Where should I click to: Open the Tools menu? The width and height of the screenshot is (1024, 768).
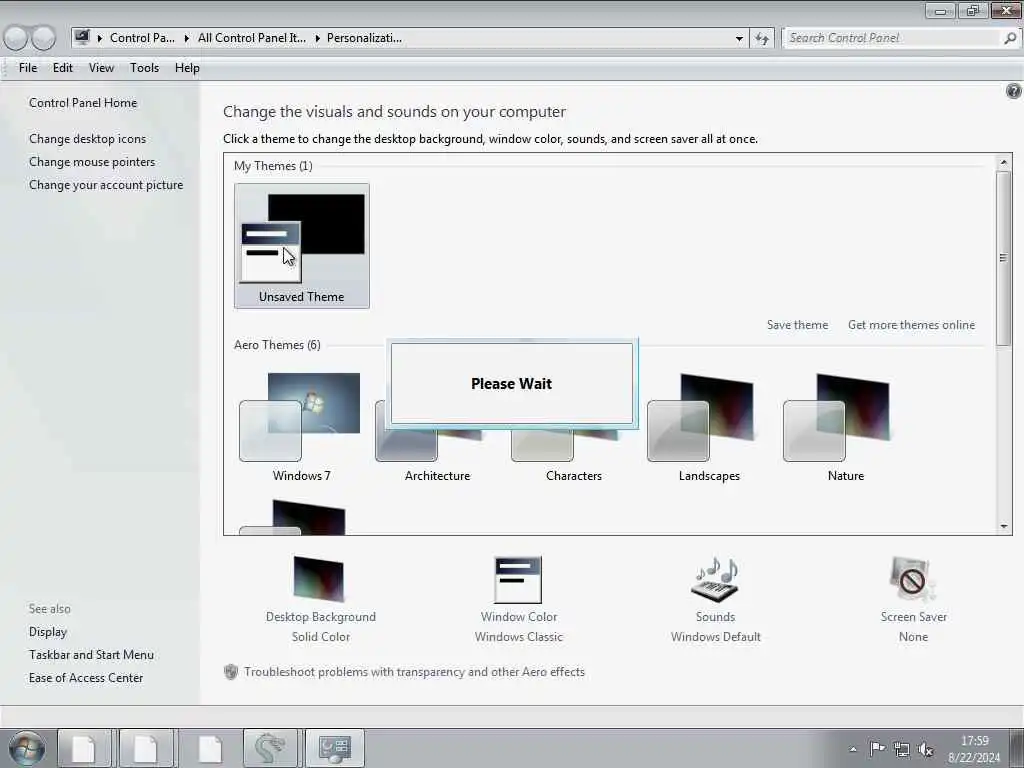click(x=144, y=68)
